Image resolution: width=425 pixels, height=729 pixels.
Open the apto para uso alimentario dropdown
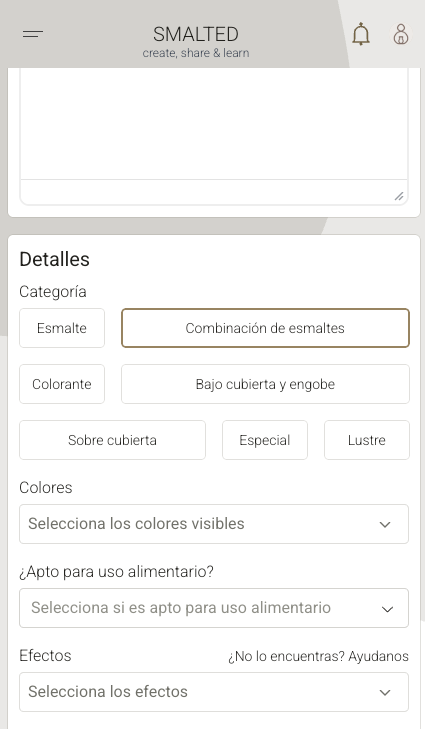point(214,608)
